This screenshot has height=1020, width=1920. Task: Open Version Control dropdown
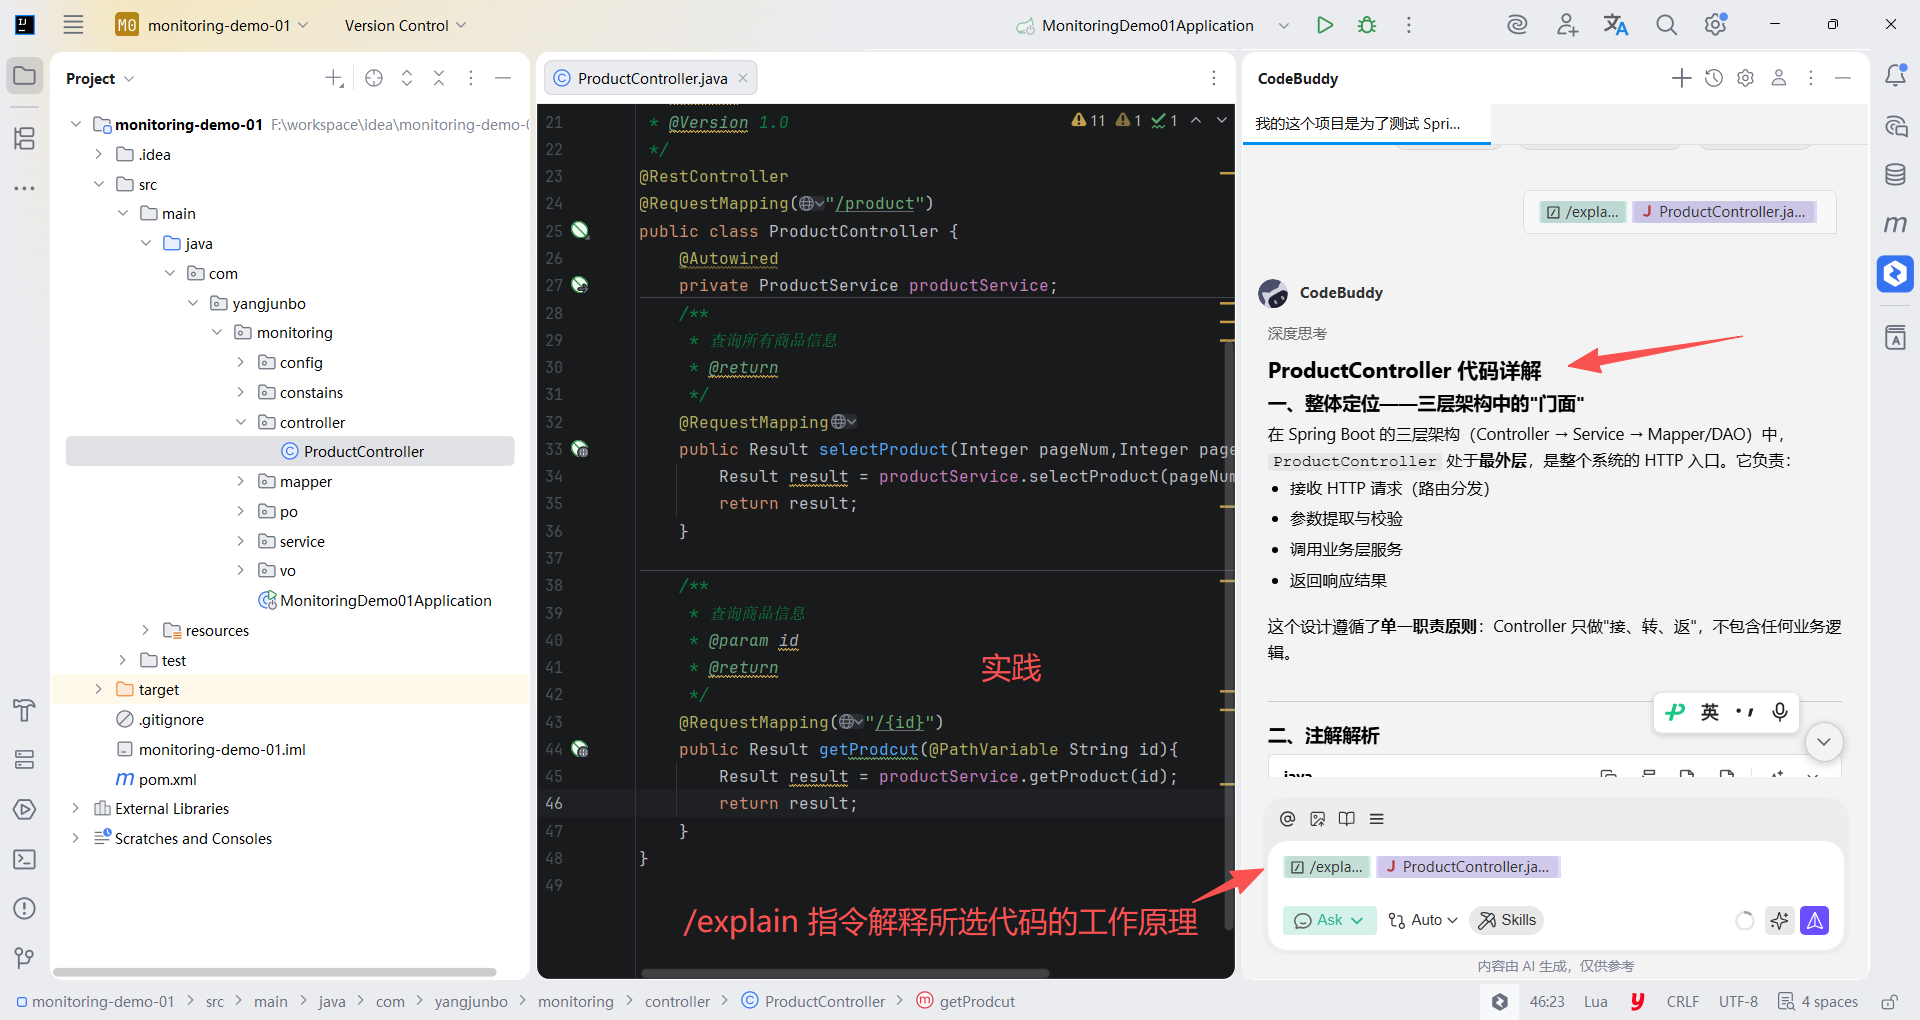coord(405,25)
